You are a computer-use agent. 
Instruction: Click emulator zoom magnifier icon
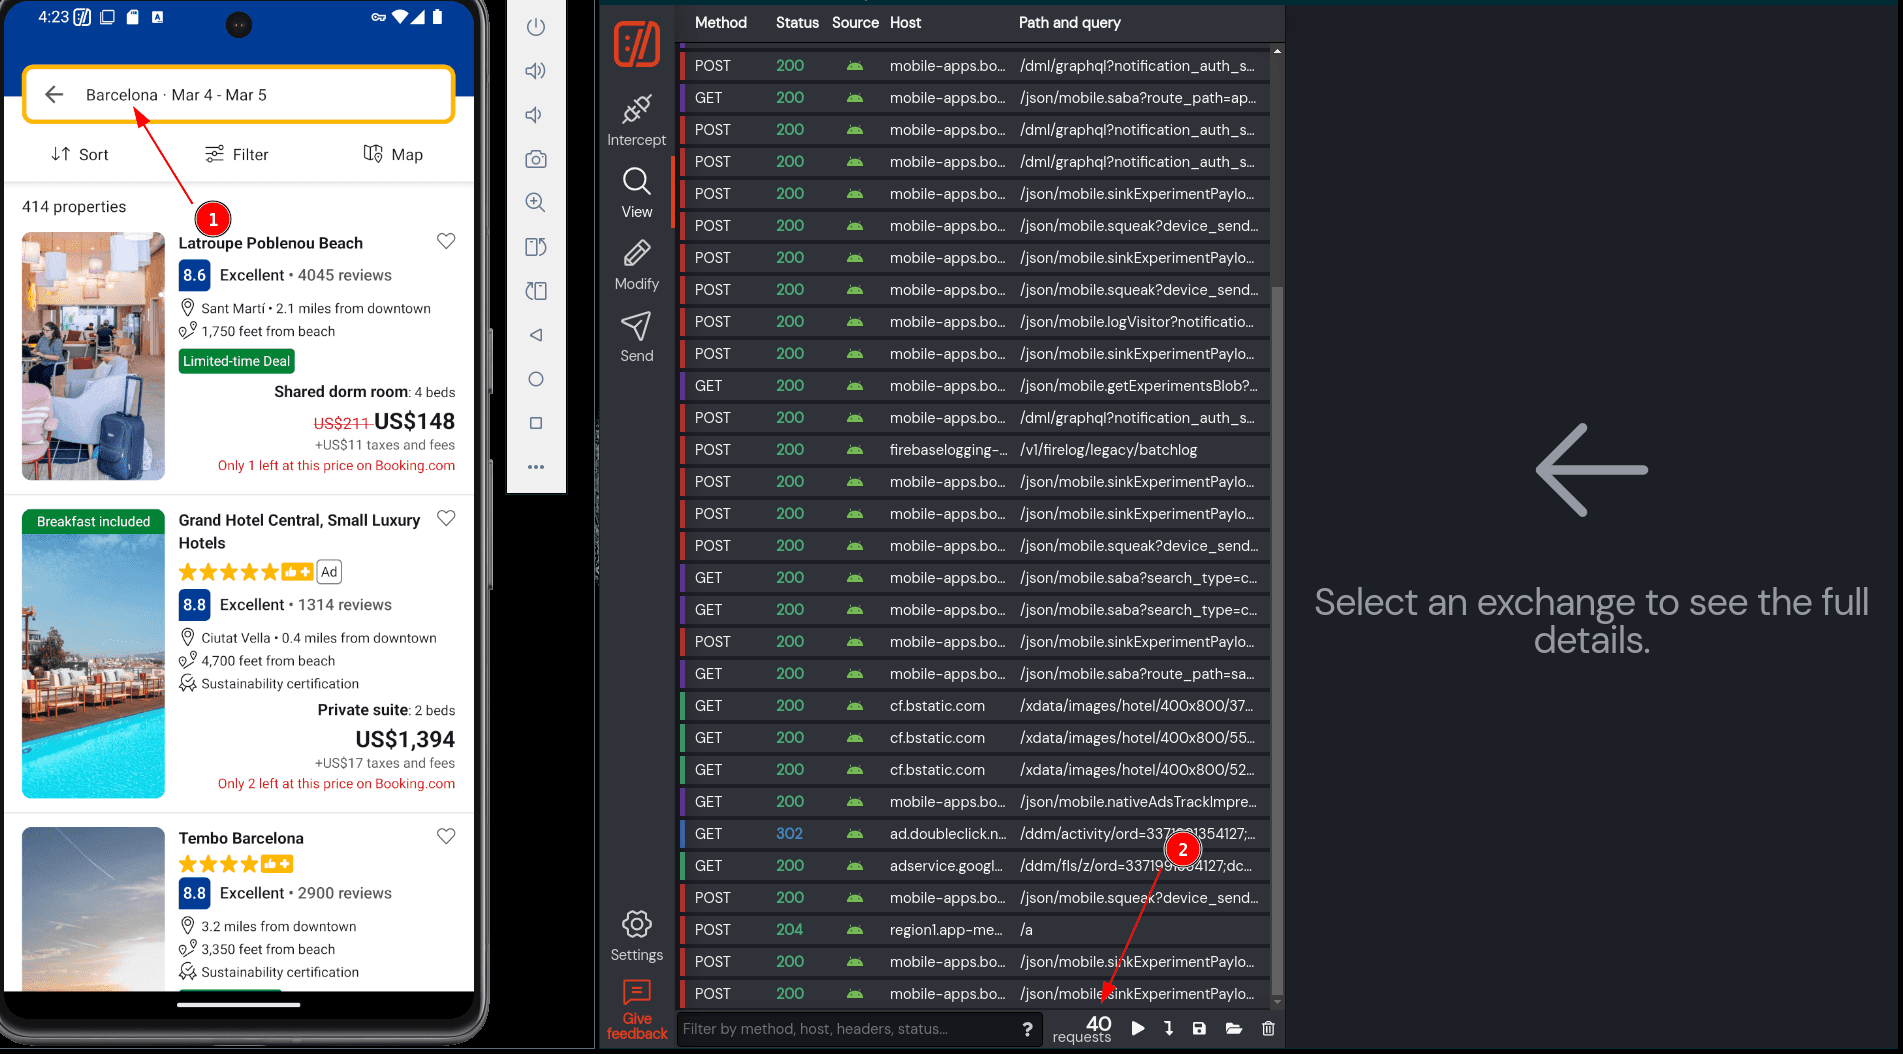[536, 202]
